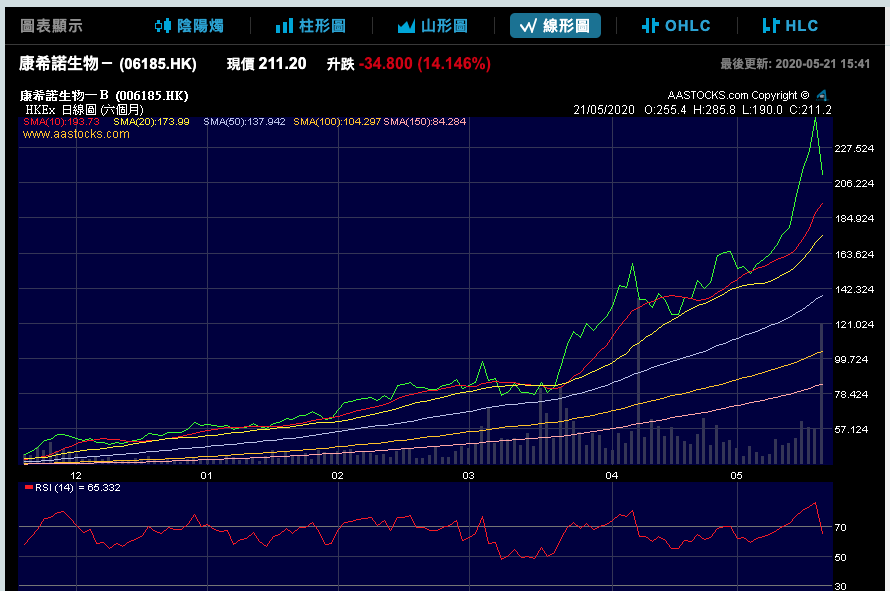The image size is (890, 591).
Task: Click the chart title 康希諾生物－B (006185.HK)
Action: tap(104, 95)
